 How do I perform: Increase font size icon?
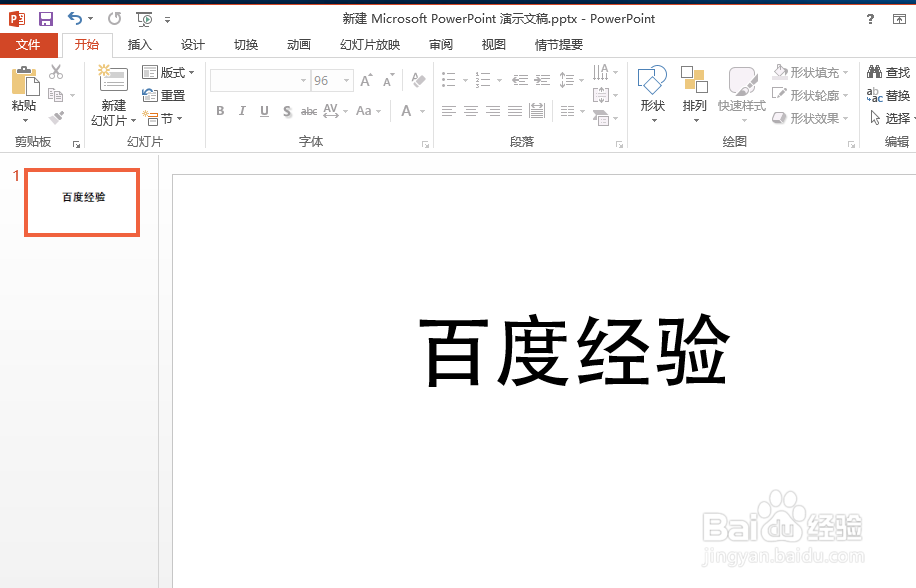(x=366, y=81)
